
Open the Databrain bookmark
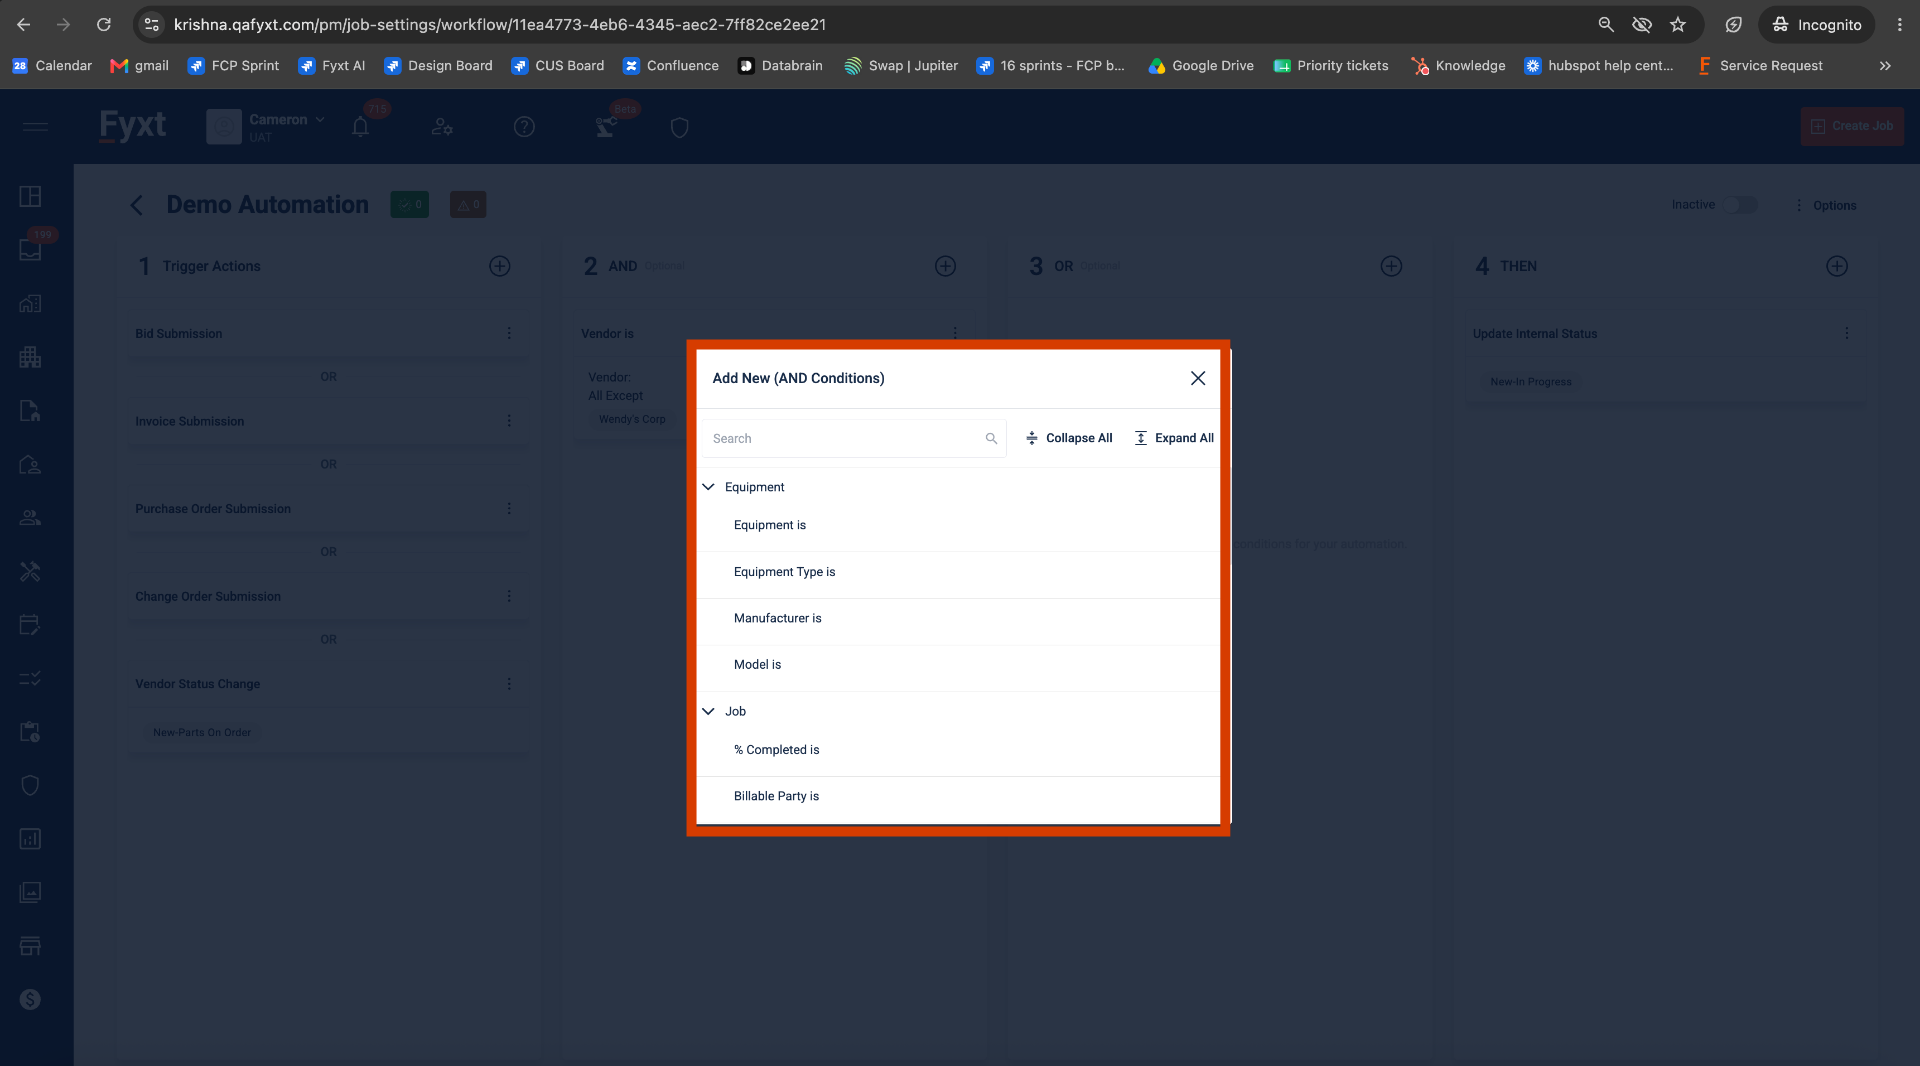pos(781,66)
